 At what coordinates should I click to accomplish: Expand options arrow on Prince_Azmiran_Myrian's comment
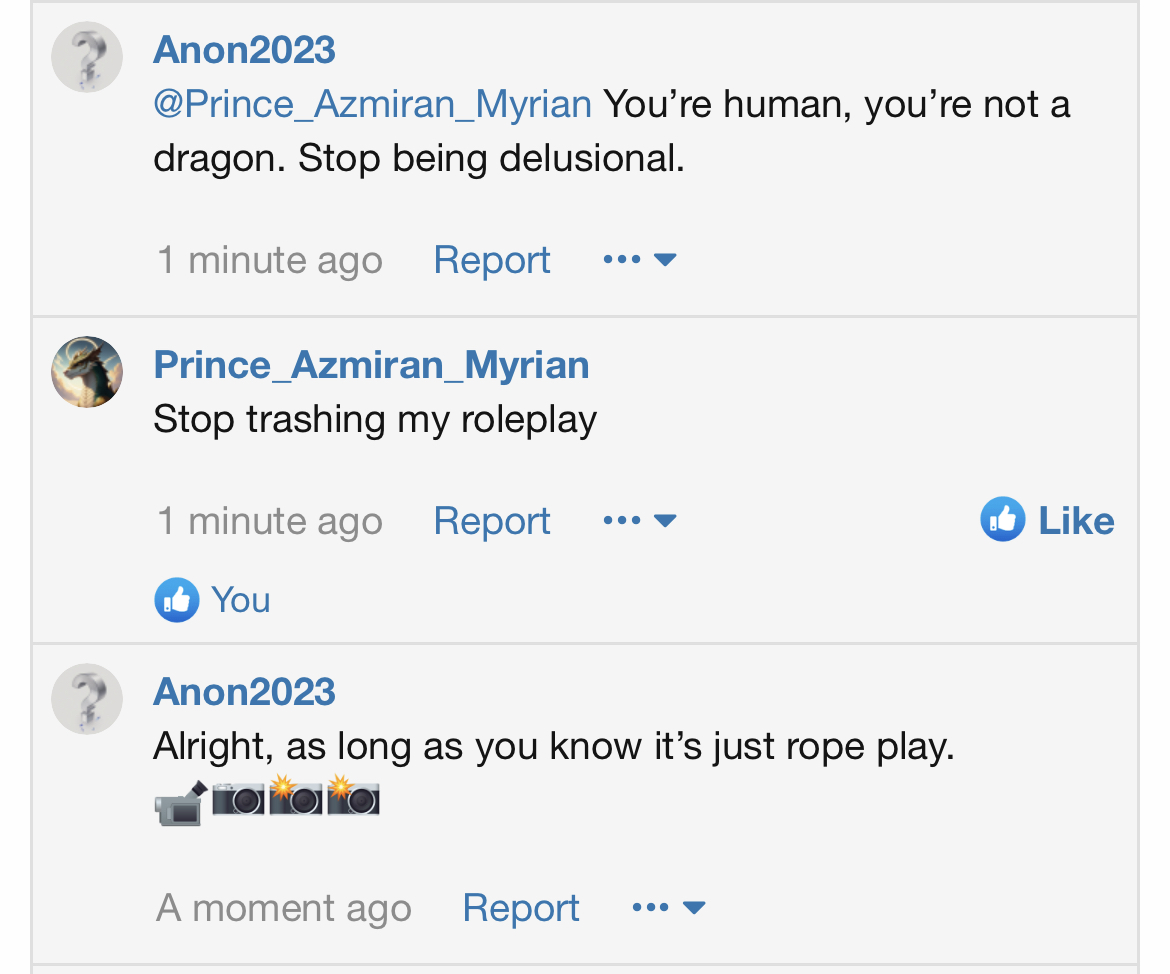click(x=665, y=521)
